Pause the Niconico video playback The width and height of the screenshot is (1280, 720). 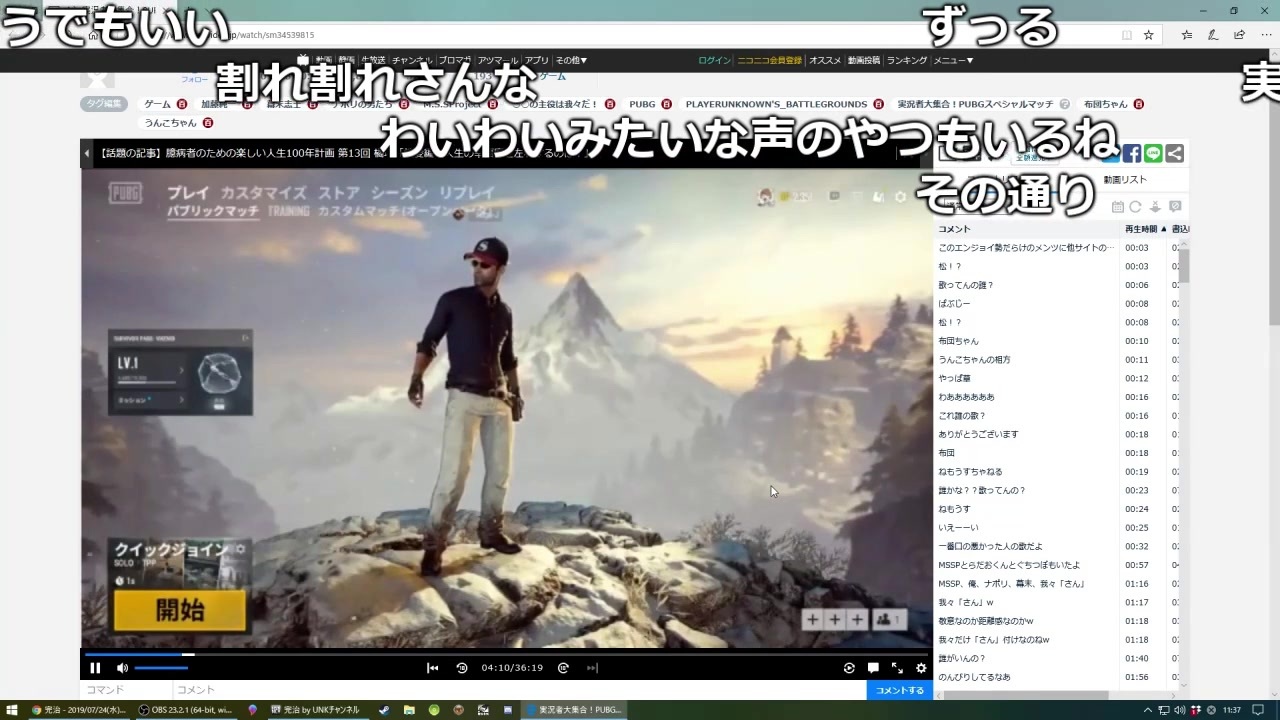point(95,668)
